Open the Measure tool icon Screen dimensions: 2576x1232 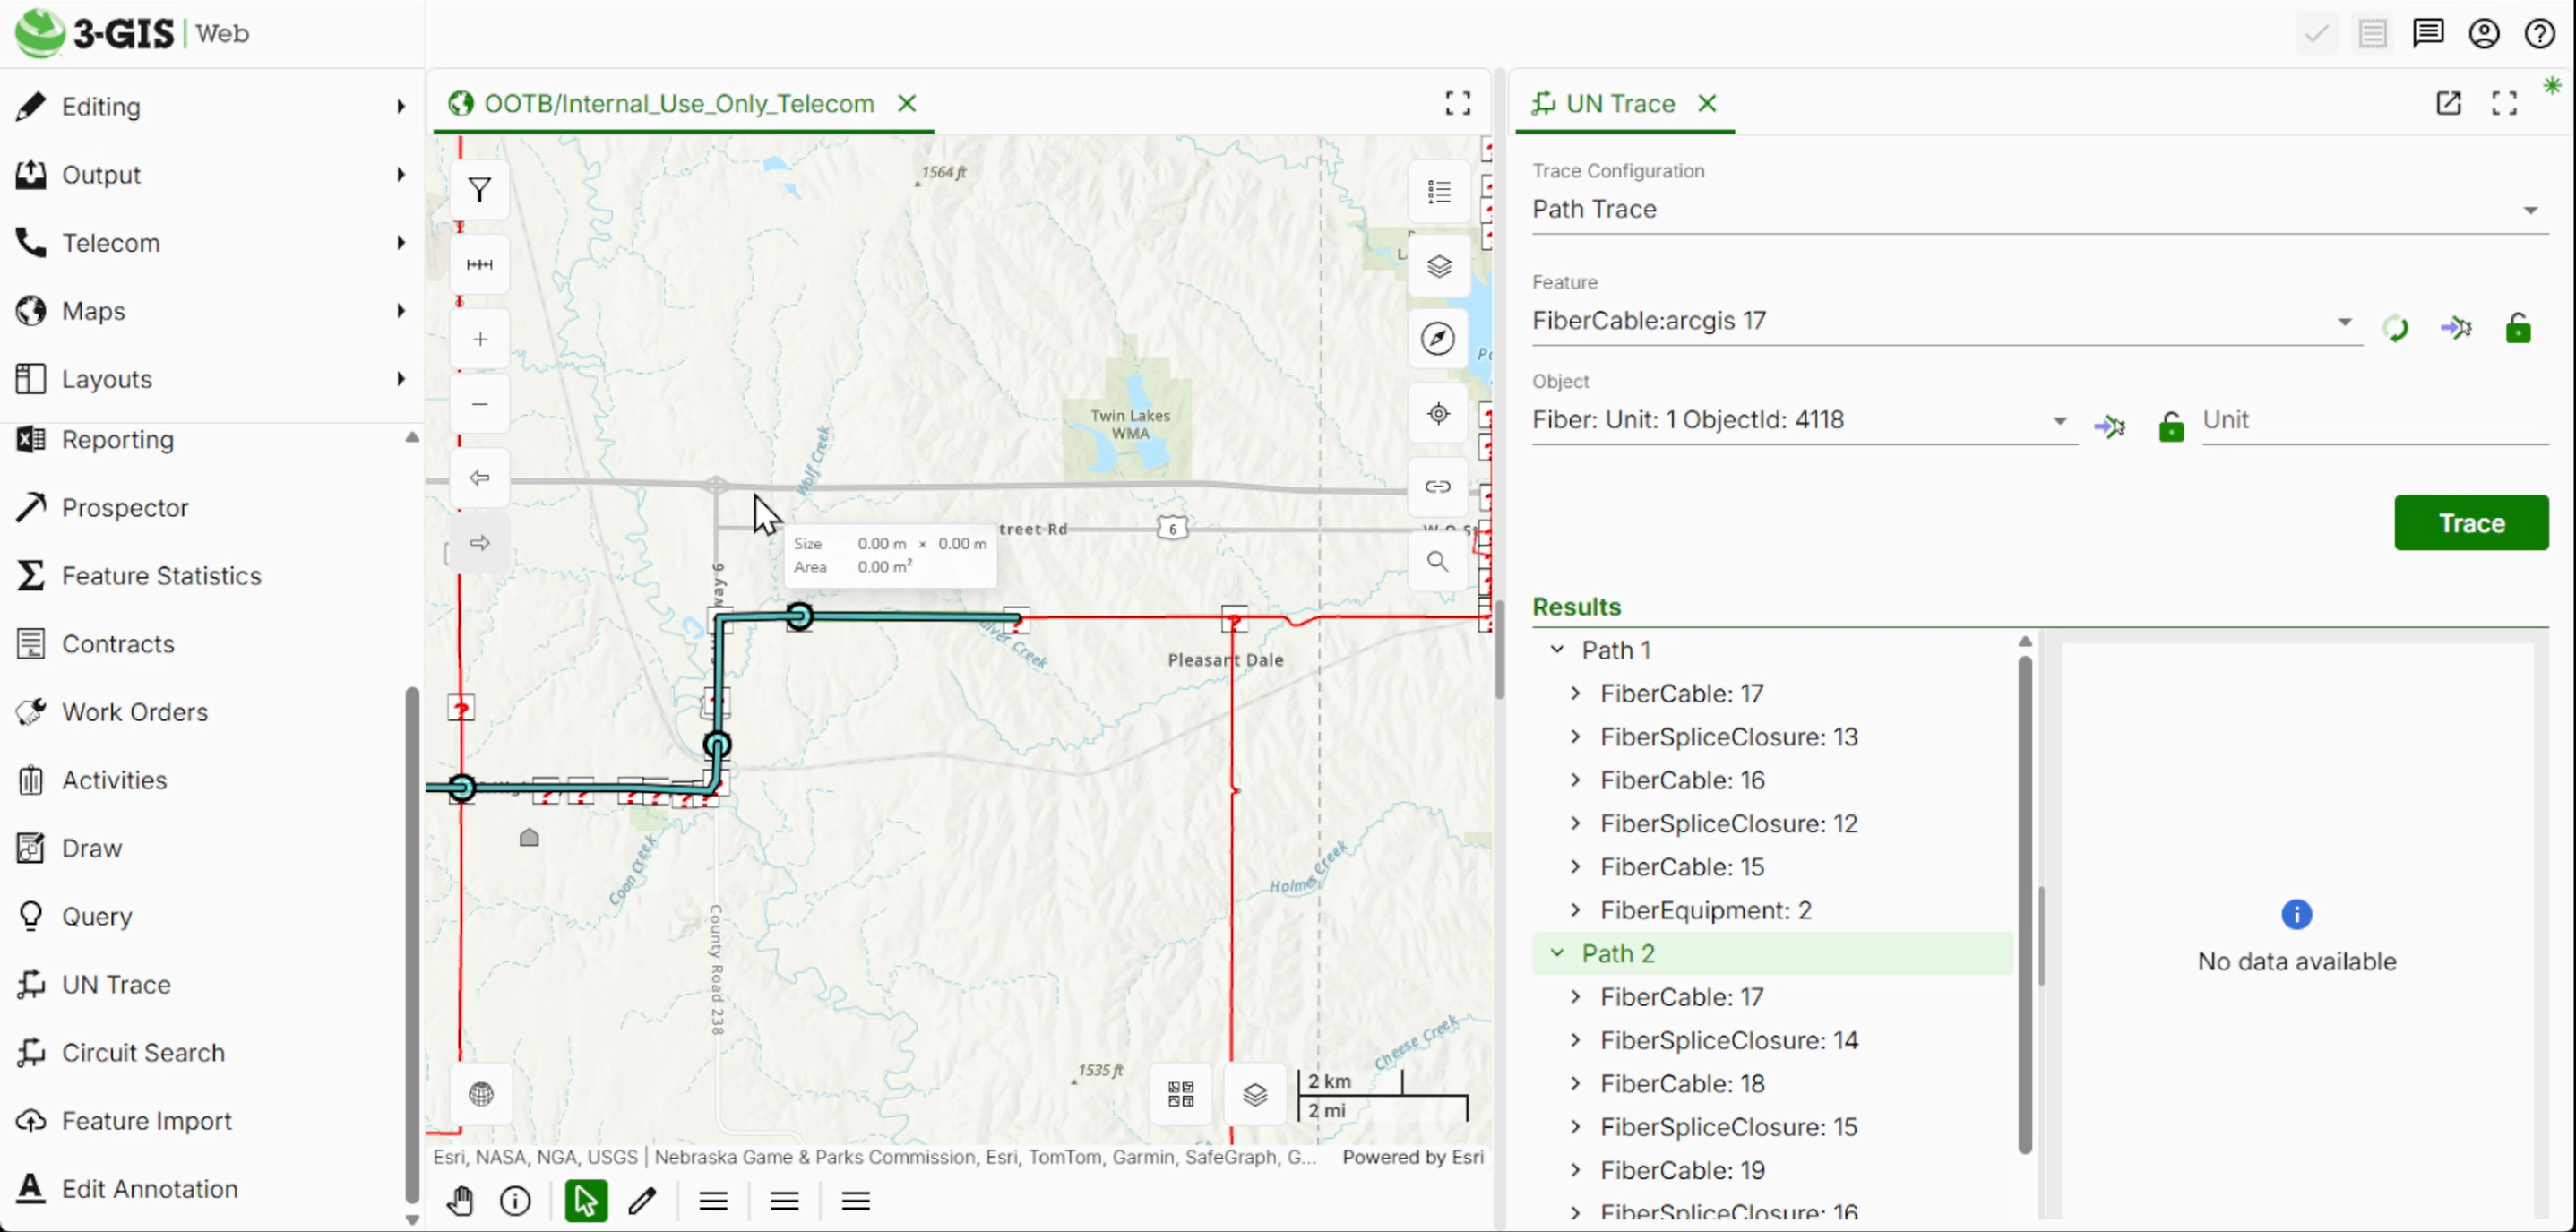pyautogui.click(x=480, y=265)
